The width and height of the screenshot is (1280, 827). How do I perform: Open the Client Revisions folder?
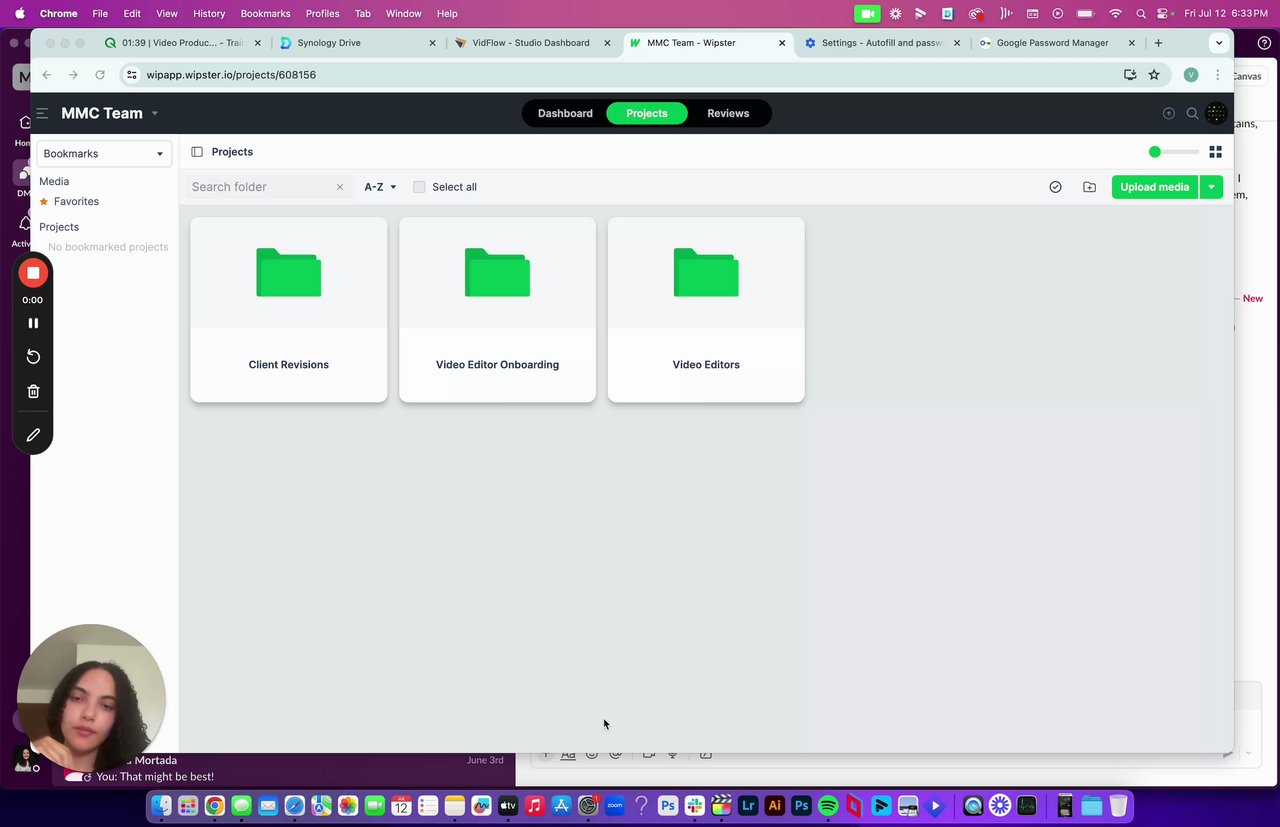tap(289, 310)
